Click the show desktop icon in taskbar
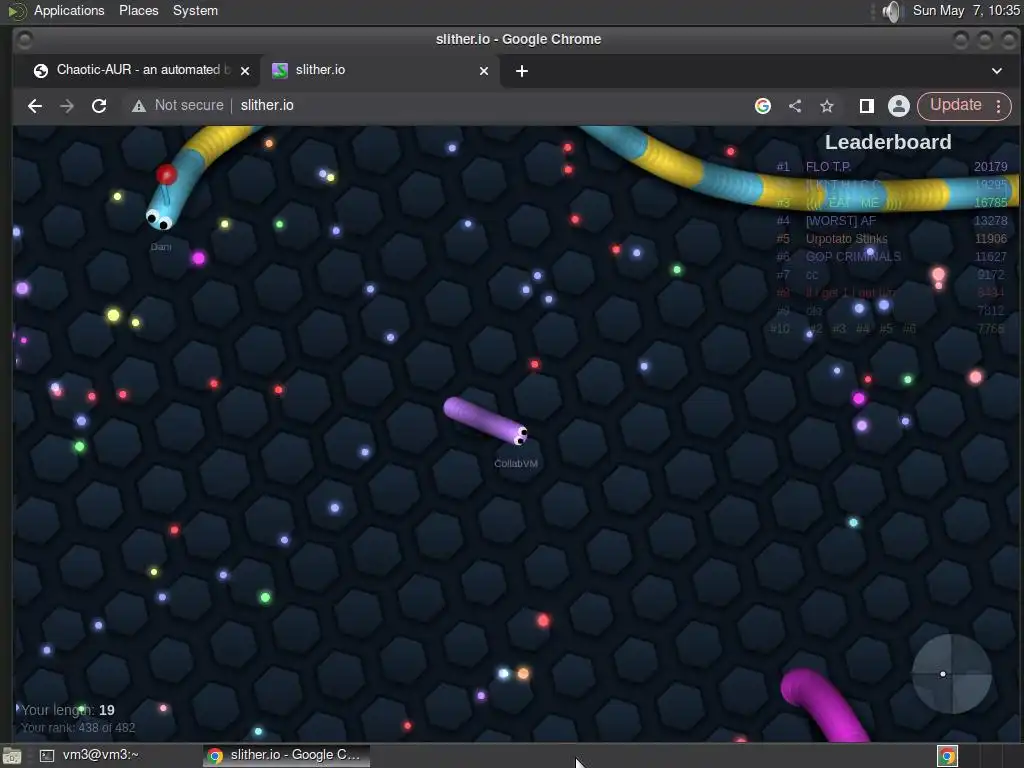1024x768 pixels. (12, 756)
